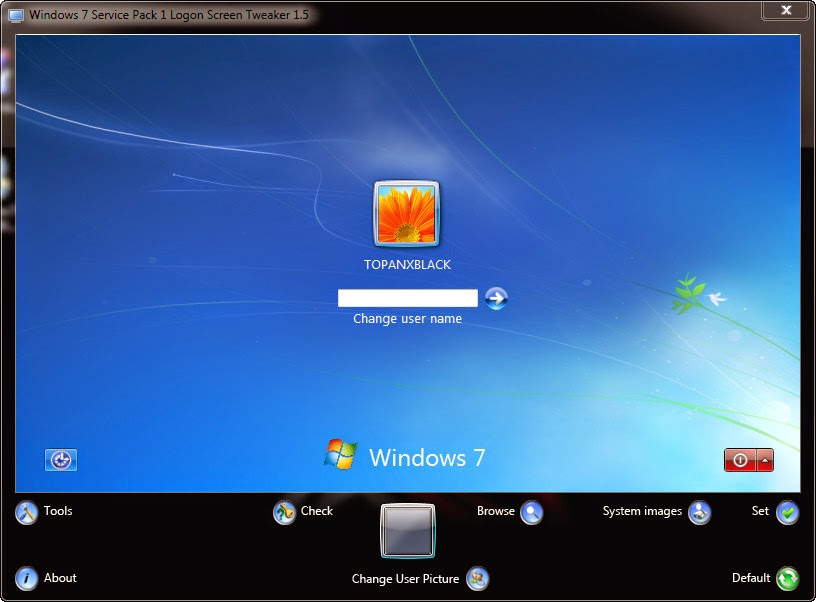Click the Browse magnifier icon

coord(531,513)
